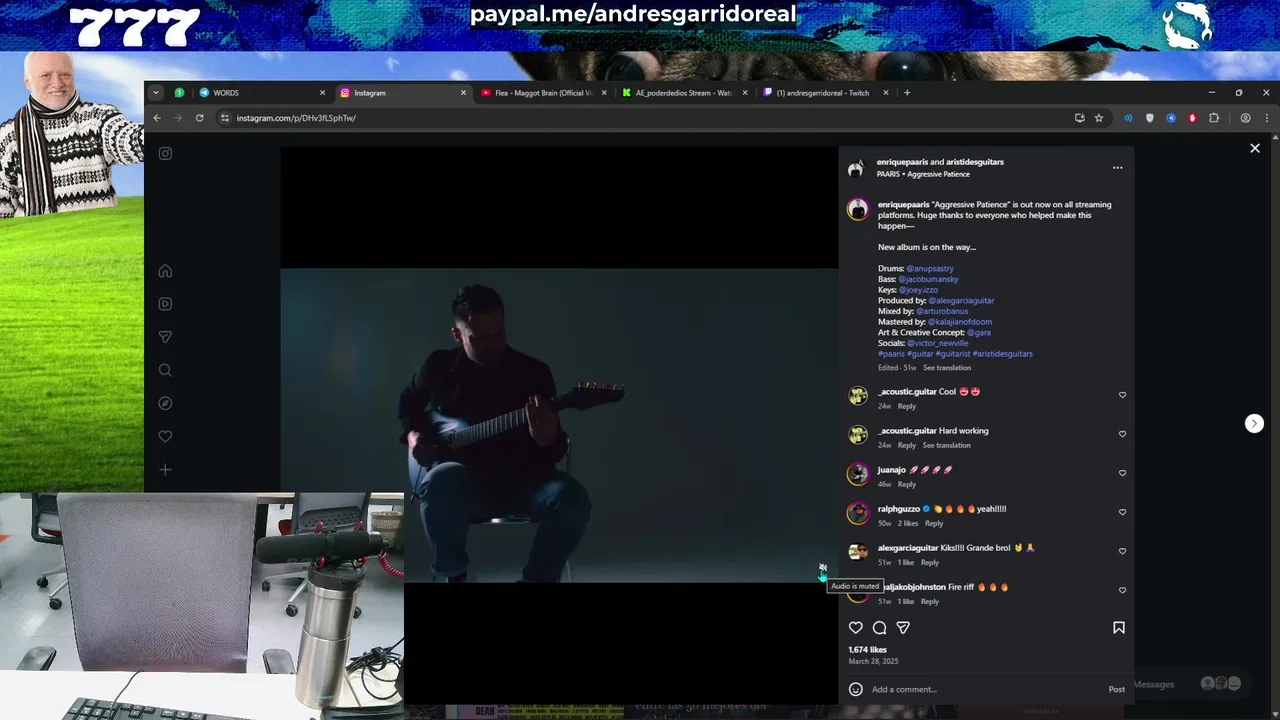Save post with bookmark icon
The image size is (1280, 720).
pos(1119,627)
